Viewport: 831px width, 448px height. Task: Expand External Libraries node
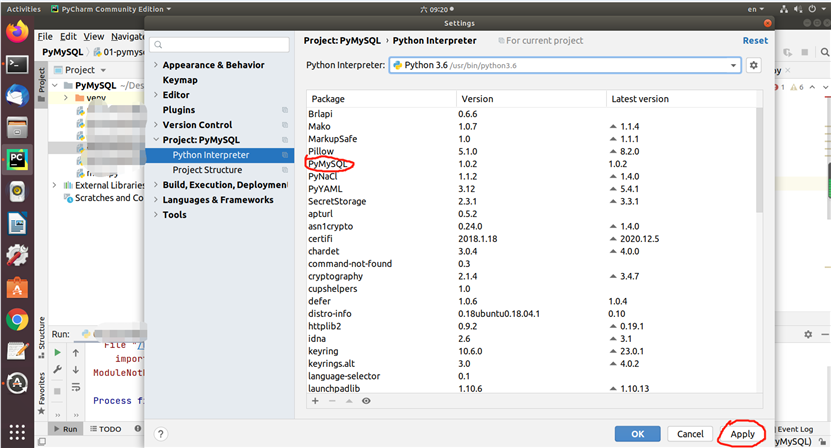coord(55,185)
